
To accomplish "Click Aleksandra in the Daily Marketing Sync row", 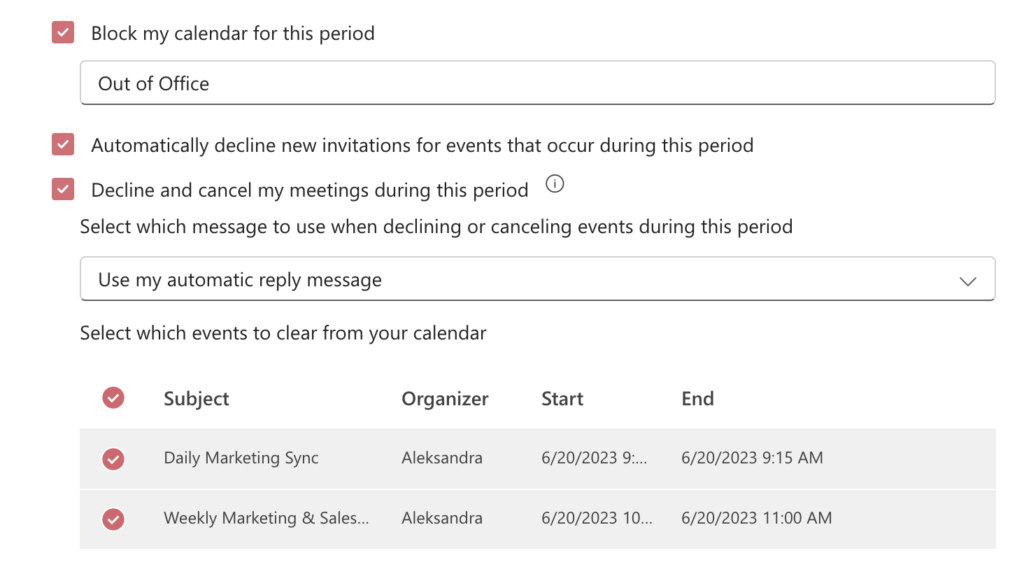I will pyautogui.click(x=442, y=458).
